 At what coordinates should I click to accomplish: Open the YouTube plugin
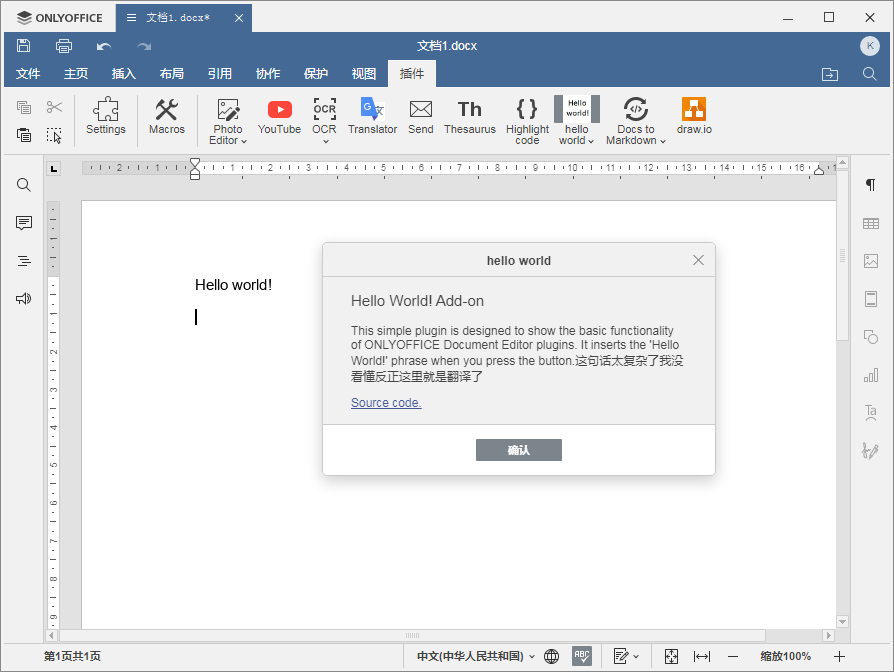click(x=279, y=116)
